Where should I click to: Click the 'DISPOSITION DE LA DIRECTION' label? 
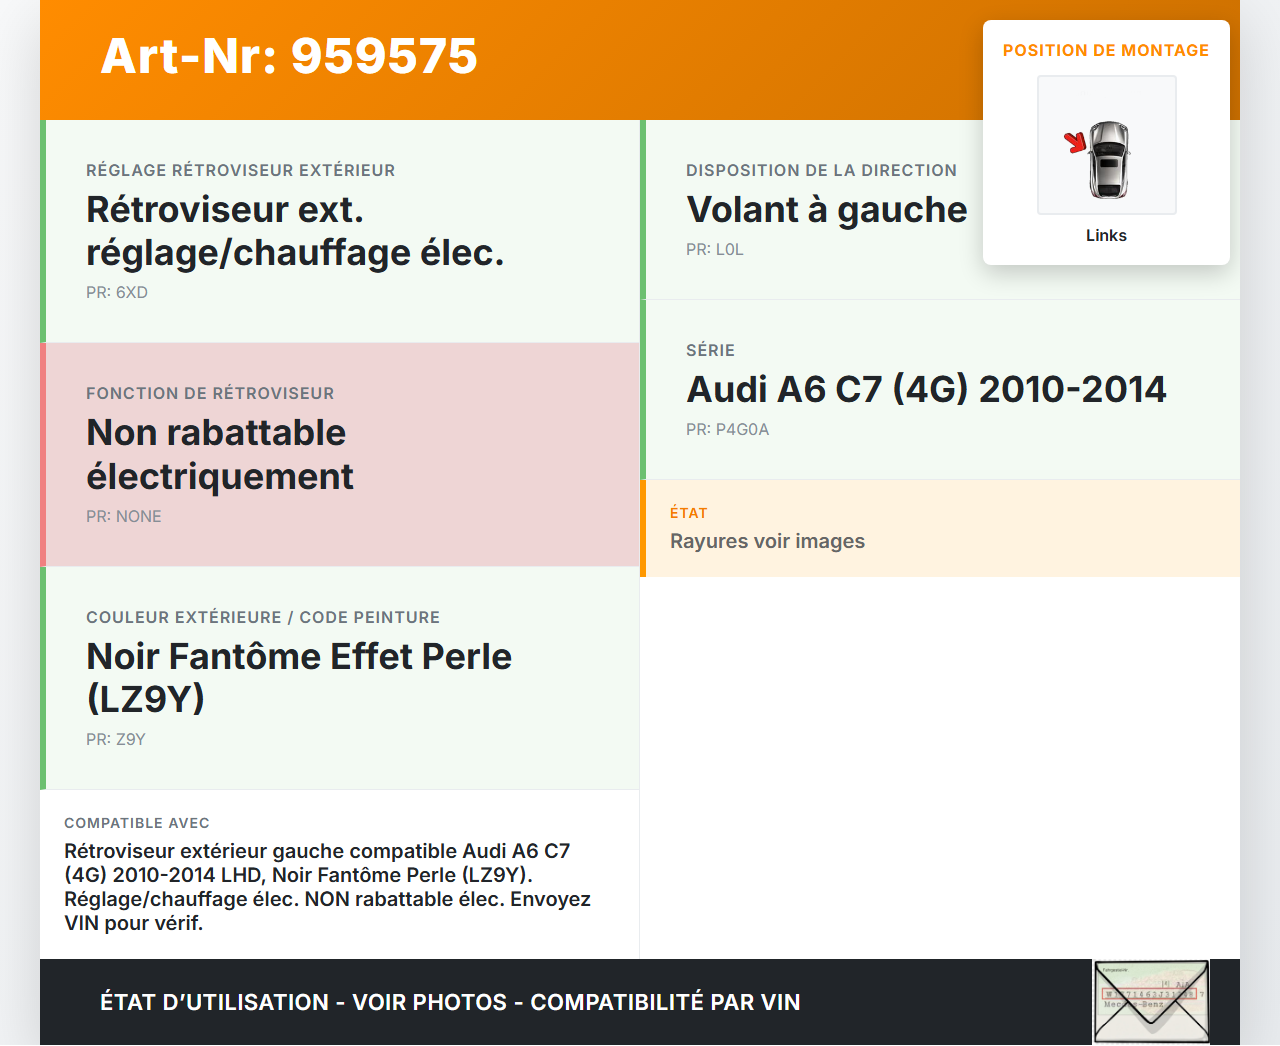click(x=822, y=170)
